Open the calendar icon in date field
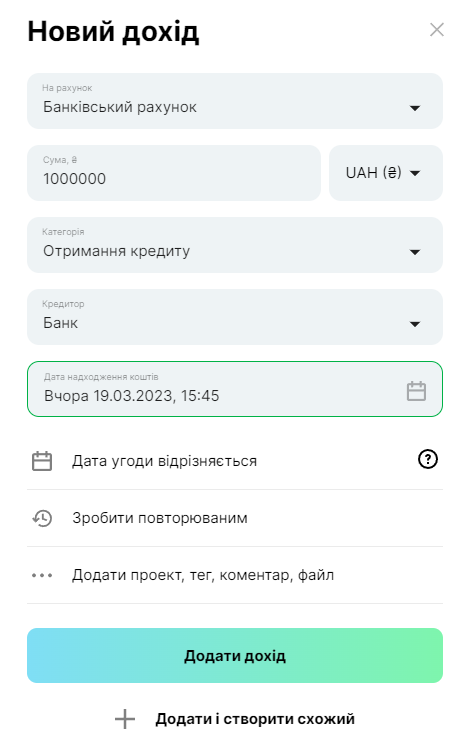This screenshot has width=471, height=742. coord(416,391)
